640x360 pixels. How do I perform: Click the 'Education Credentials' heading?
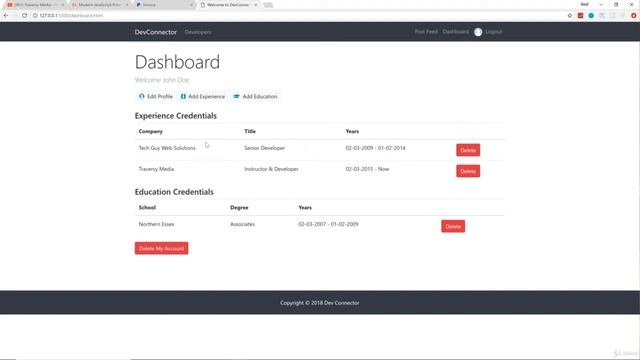pyautogui.click(x=174, y=192)
